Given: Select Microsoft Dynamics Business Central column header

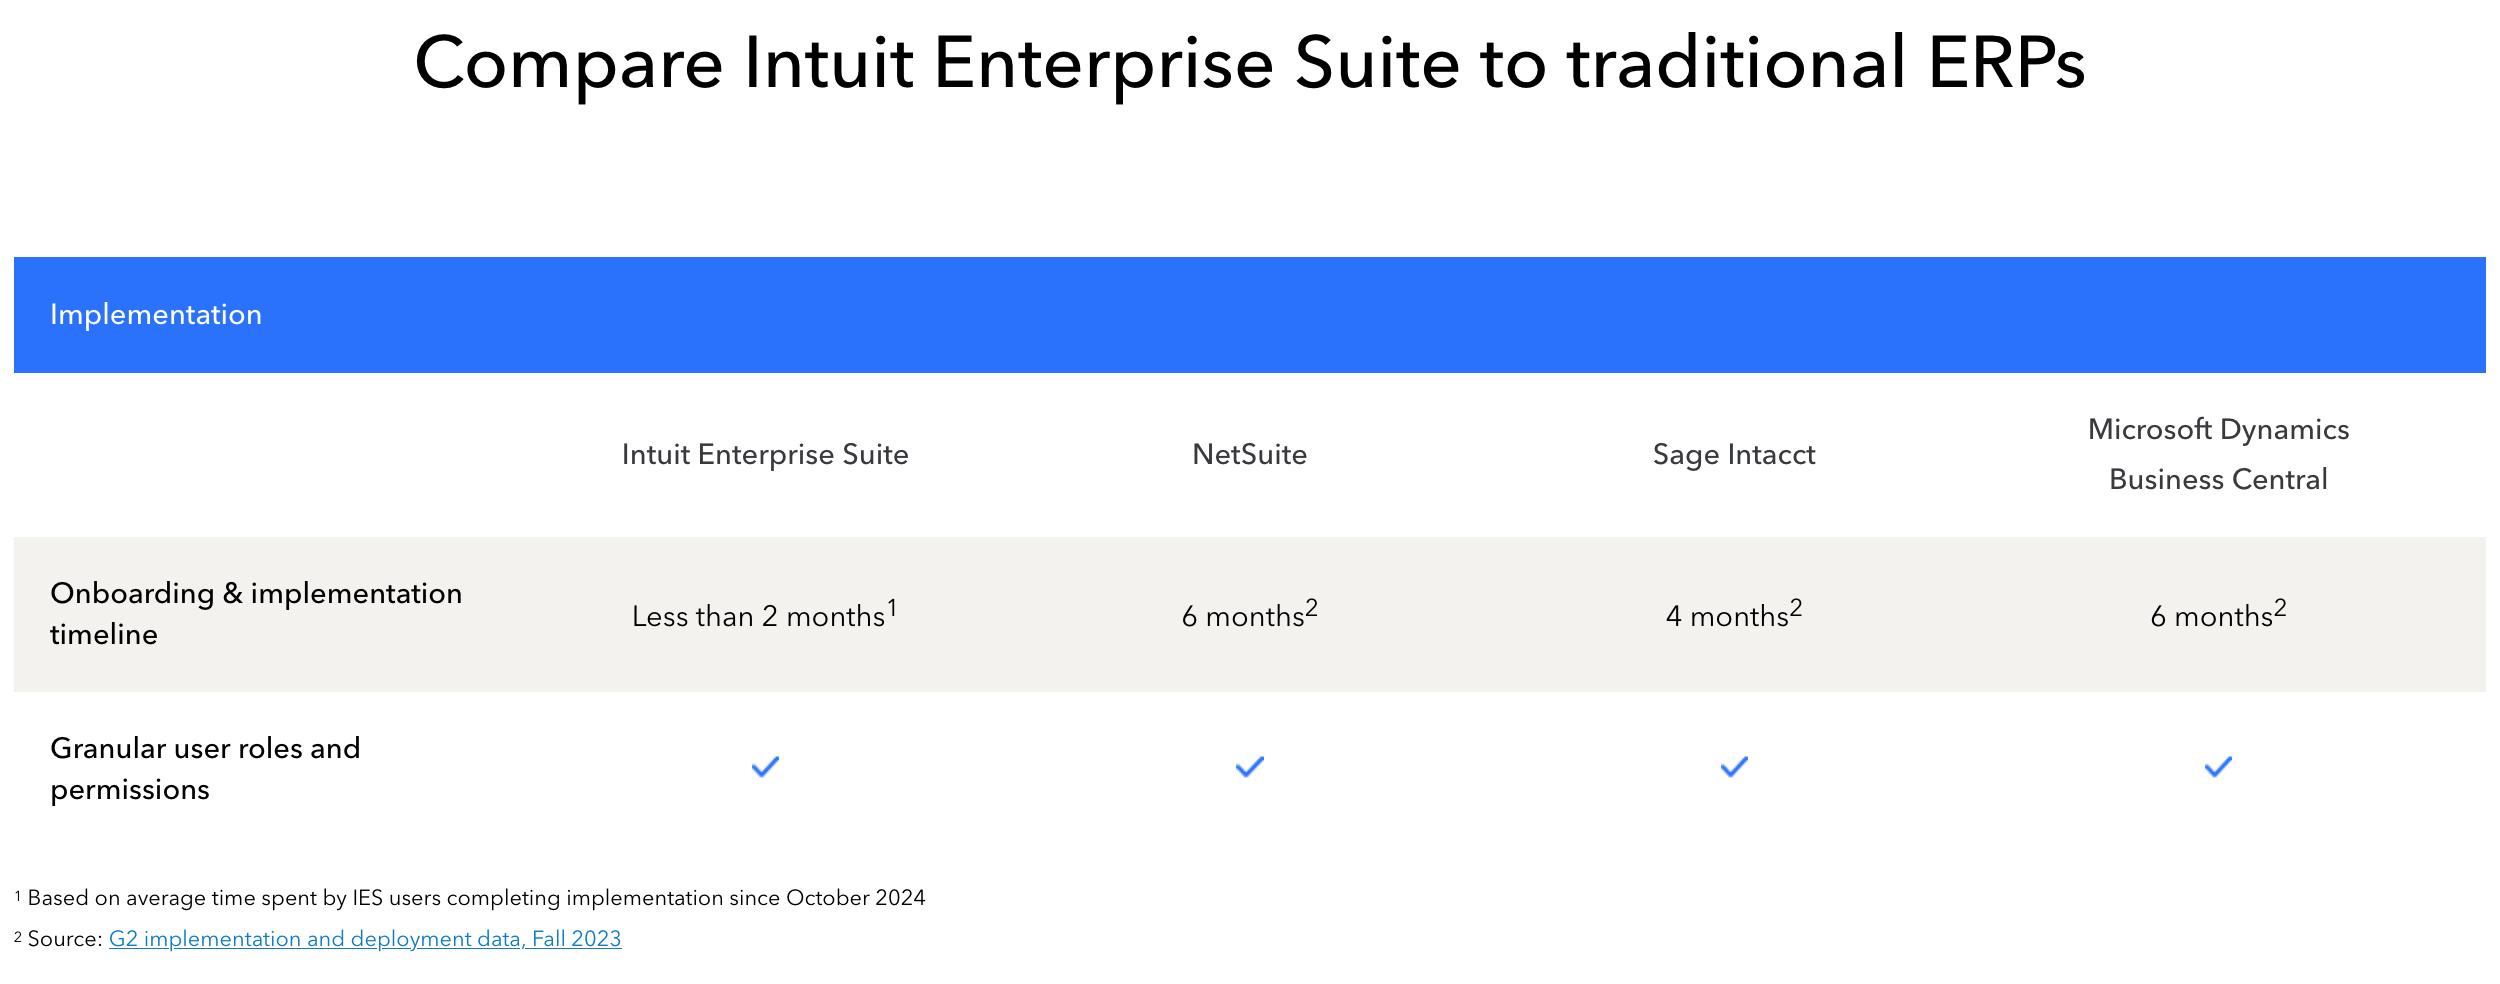Looking at the screenshot, I should pyautogui.click(x=2218, y=455).
